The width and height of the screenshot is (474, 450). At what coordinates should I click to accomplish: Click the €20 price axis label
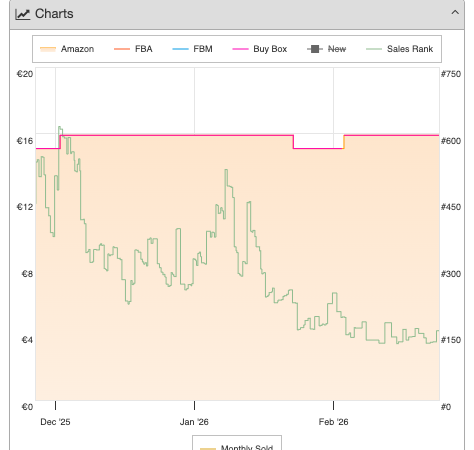tap(25, 74)
